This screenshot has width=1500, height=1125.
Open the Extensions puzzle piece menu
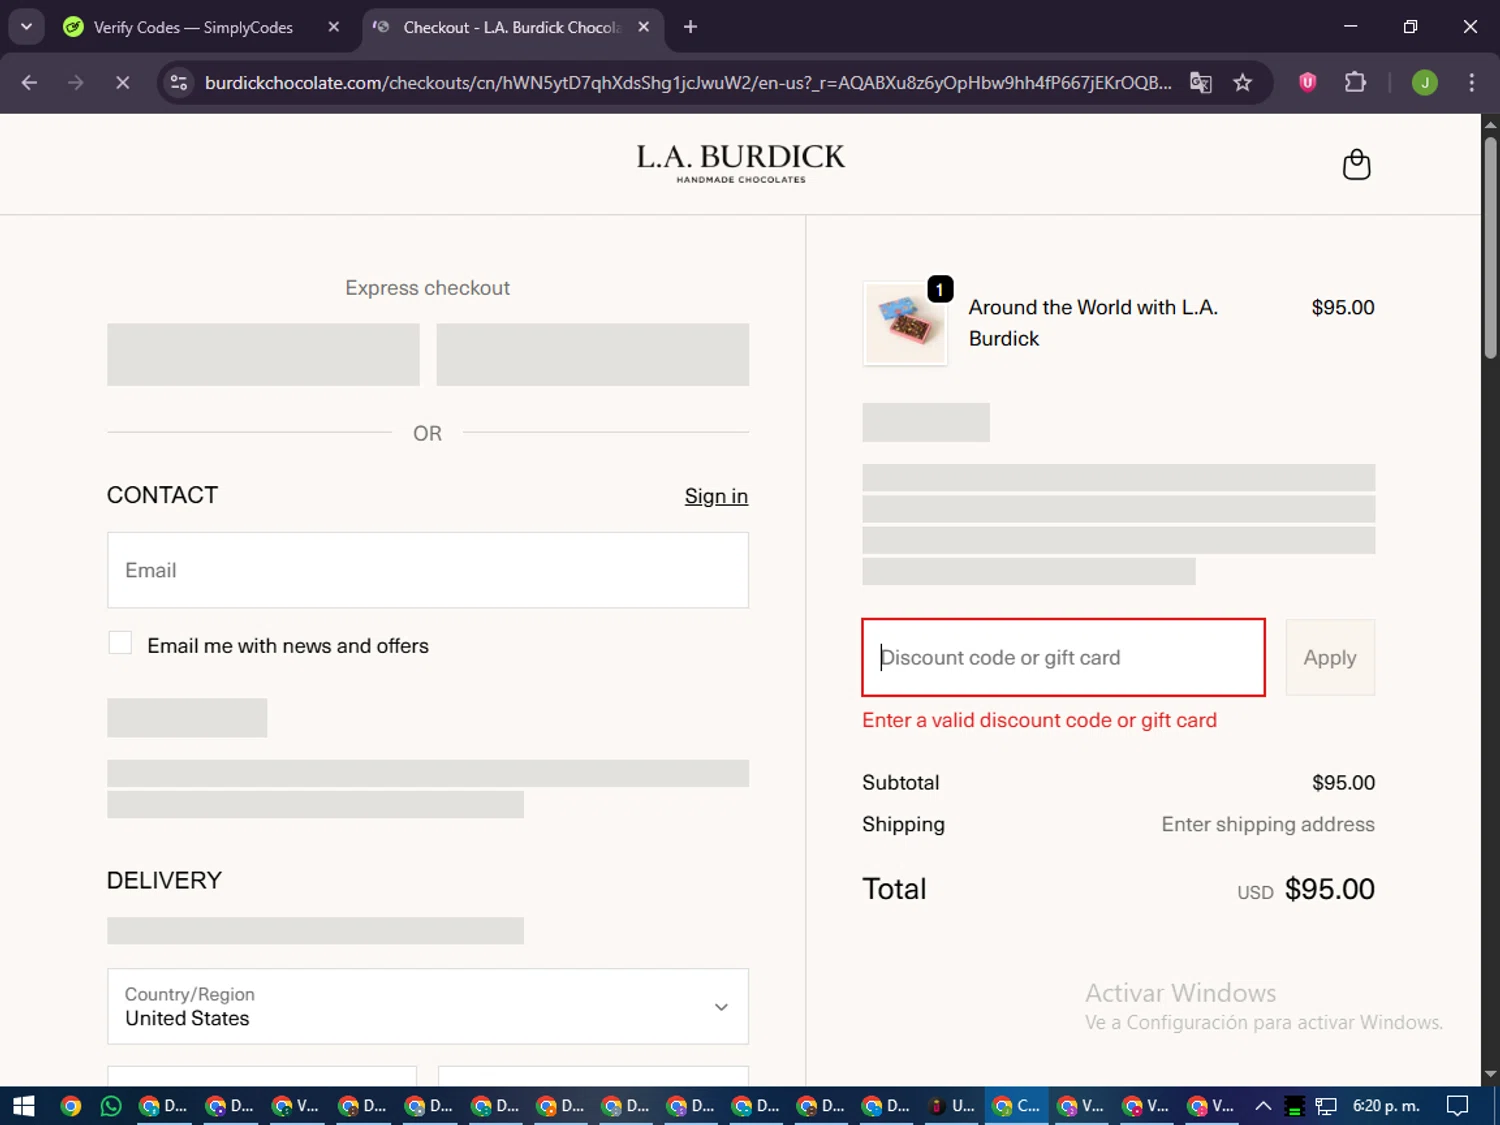[x=1355, y=83]
